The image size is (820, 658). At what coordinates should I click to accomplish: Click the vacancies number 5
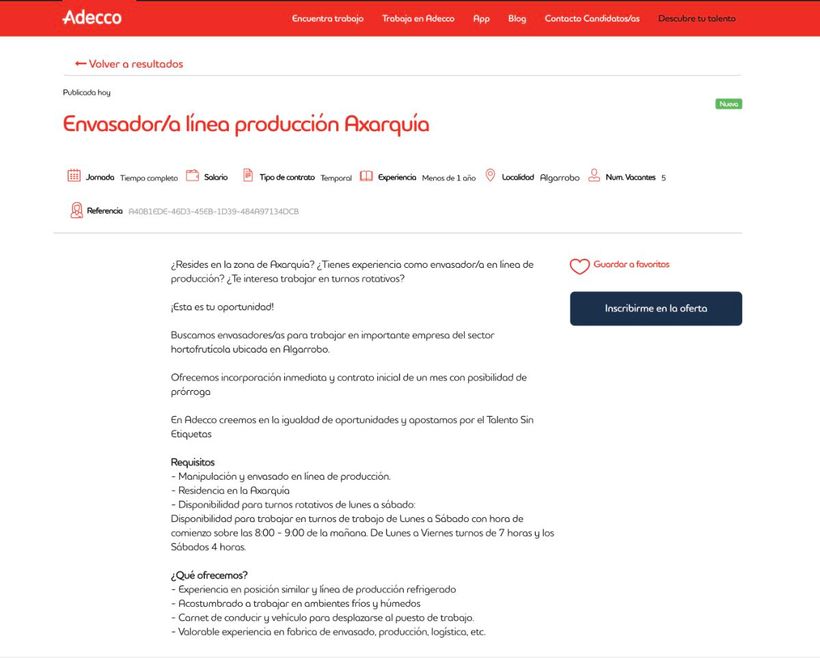pyautogui.click(x=663, y=178)
